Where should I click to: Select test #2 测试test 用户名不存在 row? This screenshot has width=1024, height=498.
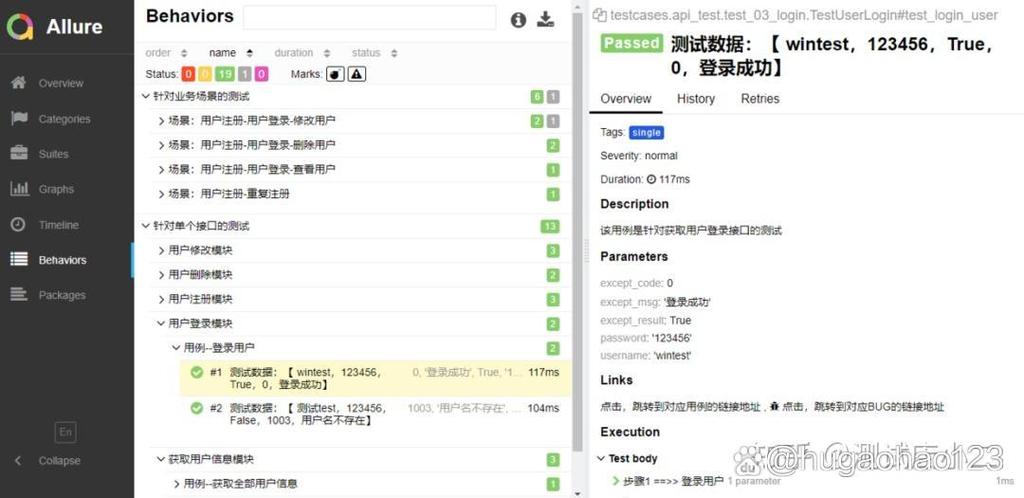[x=376, y=414]
